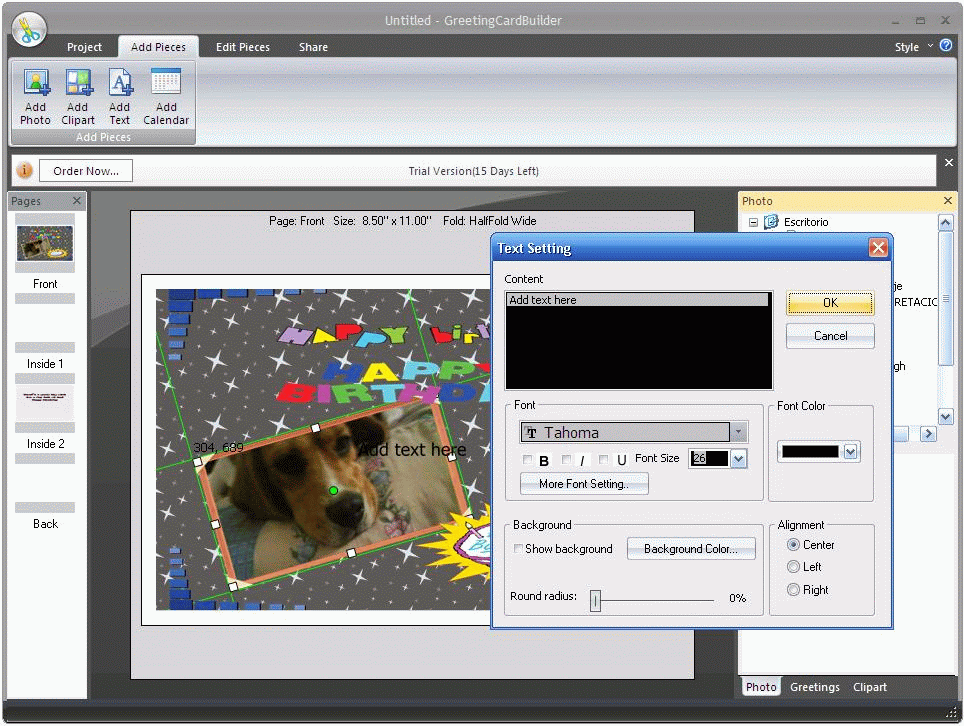Click the trial info icon in the notification bar

pyautogui.click(x=24, y=170)
